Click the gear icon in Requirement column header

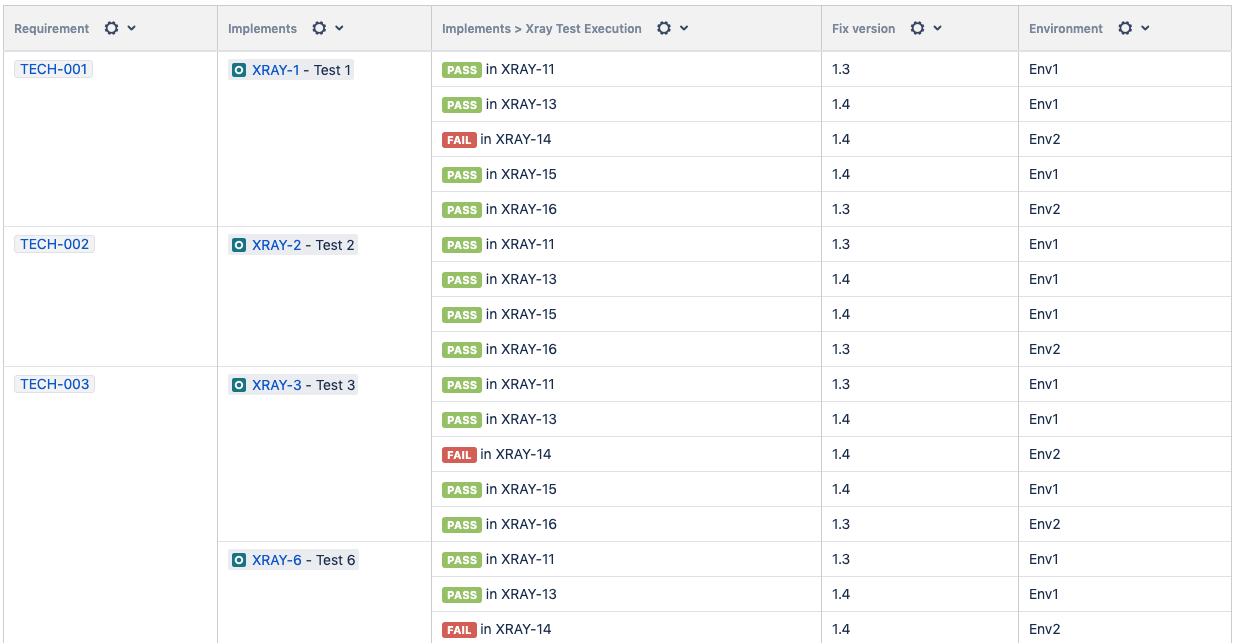click(112, 29)
